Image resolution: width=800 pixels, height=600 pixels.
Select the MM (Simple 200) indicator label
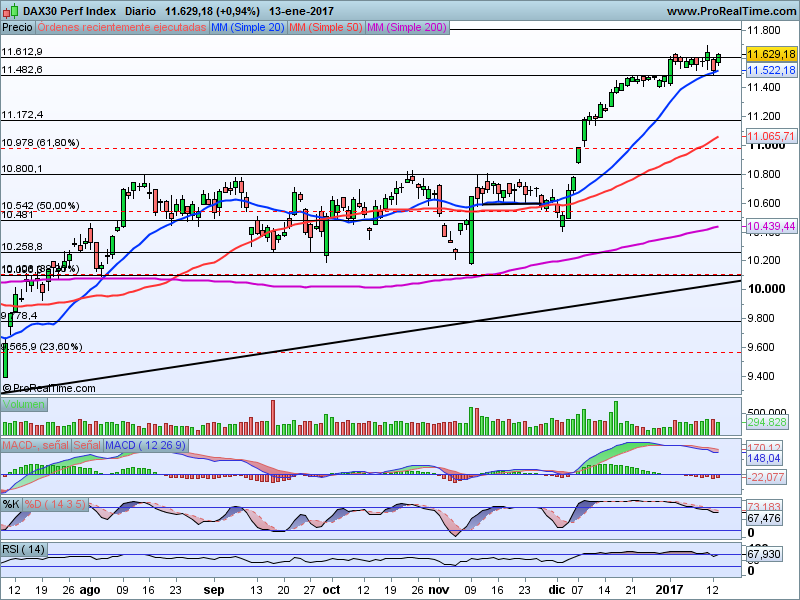click(x=407, y=28)
